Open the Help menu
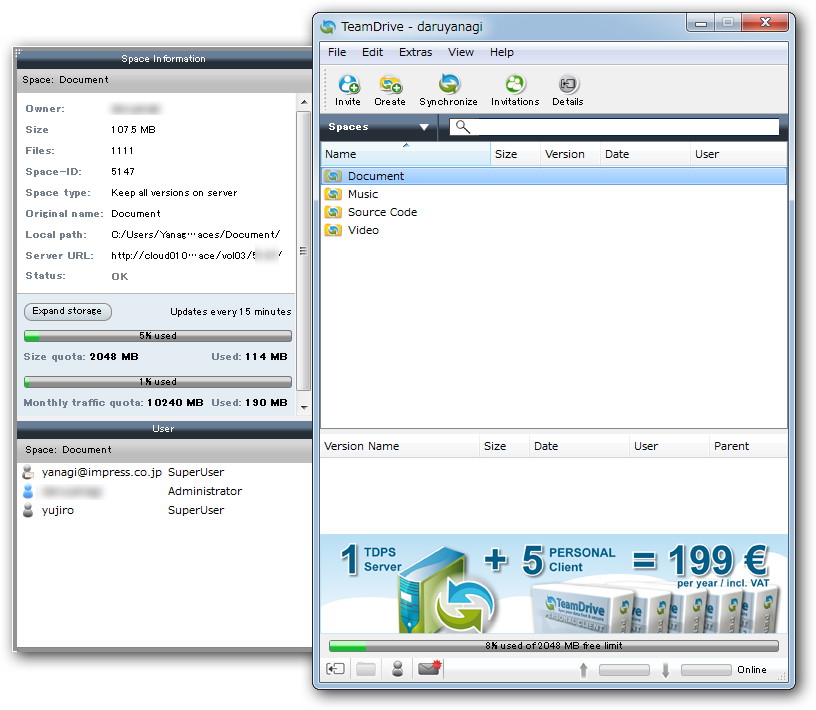Viewport: 816px width, 710px height. (501, 52)
